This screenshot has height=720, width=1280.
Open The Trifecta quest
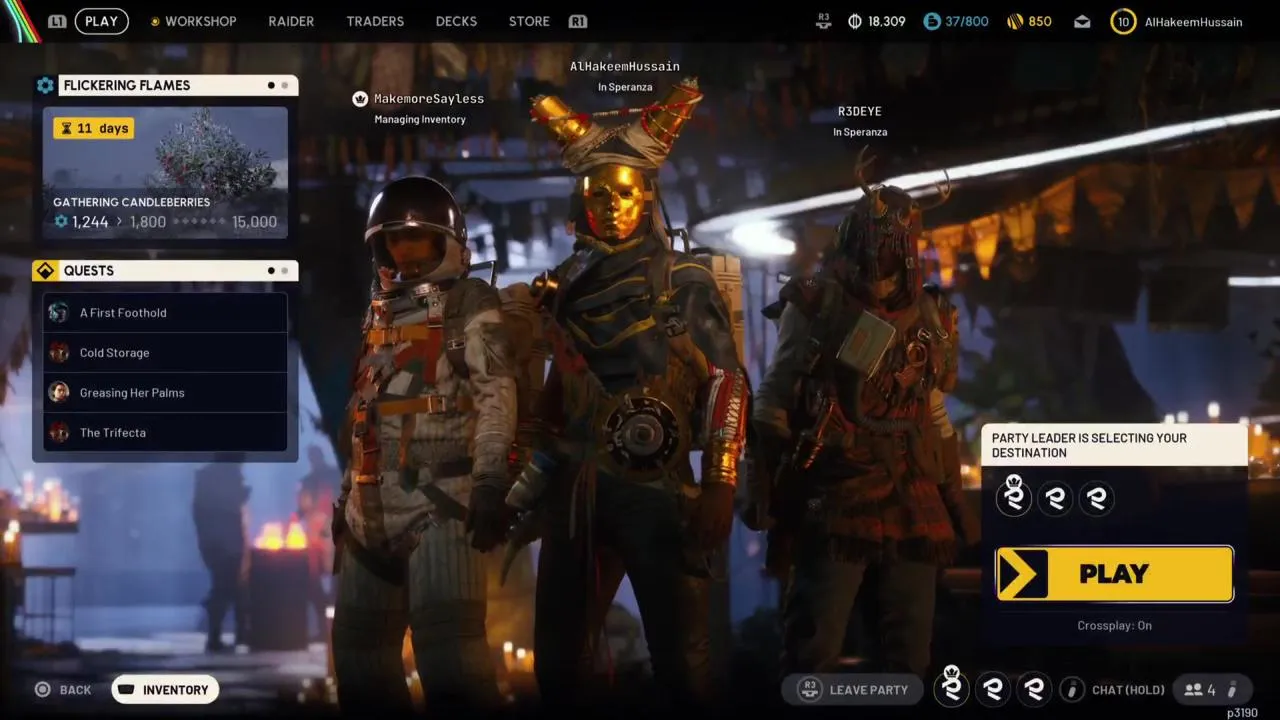(165, 432)
